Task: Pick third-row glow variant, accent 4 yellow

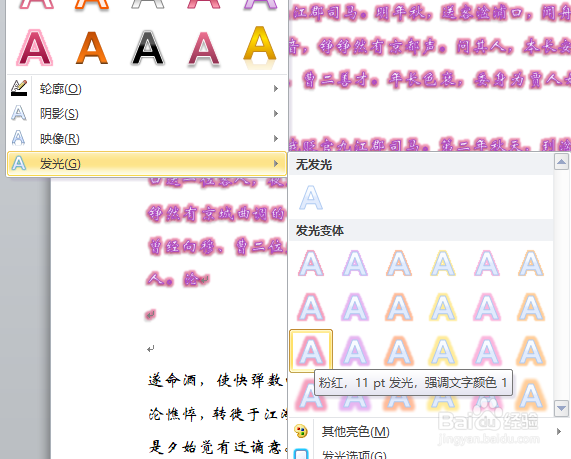Action: (443, 351)
